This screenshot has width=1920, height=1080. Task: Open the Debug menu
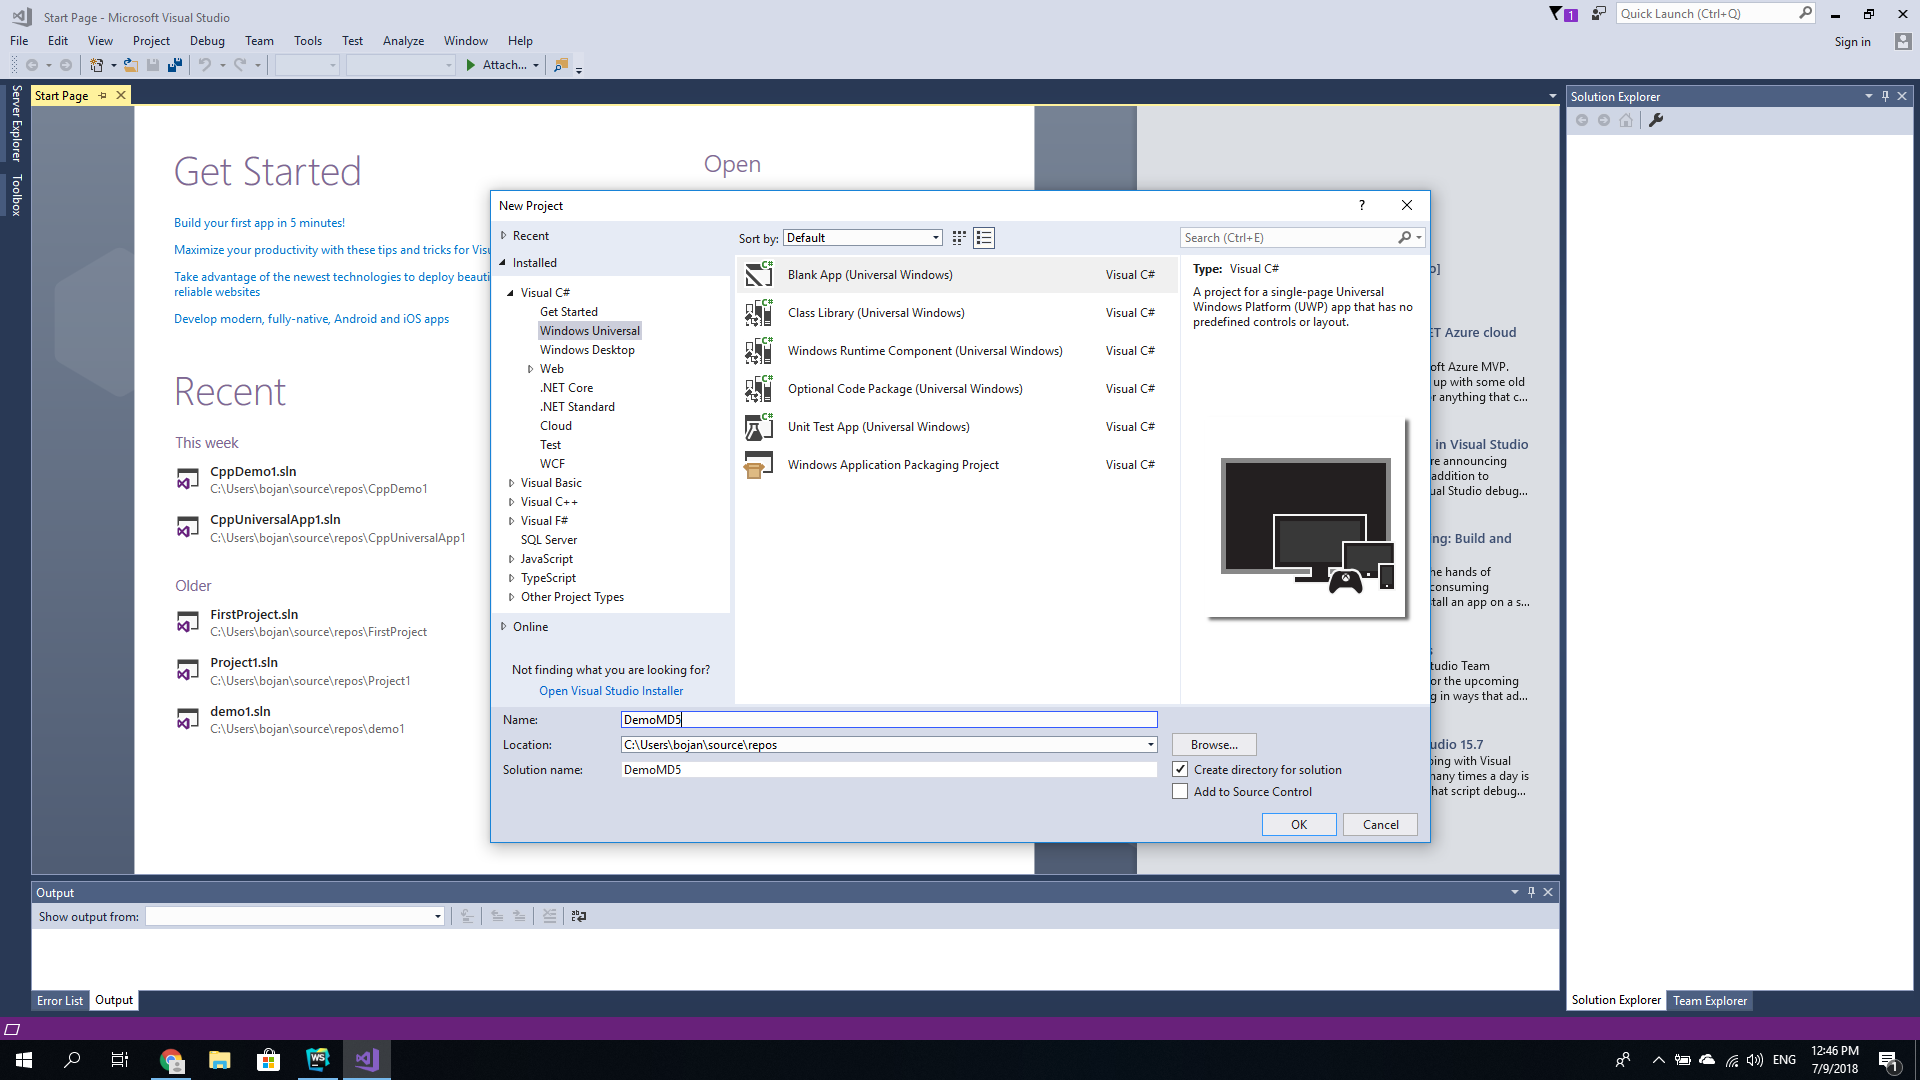[x=207, y=41]
